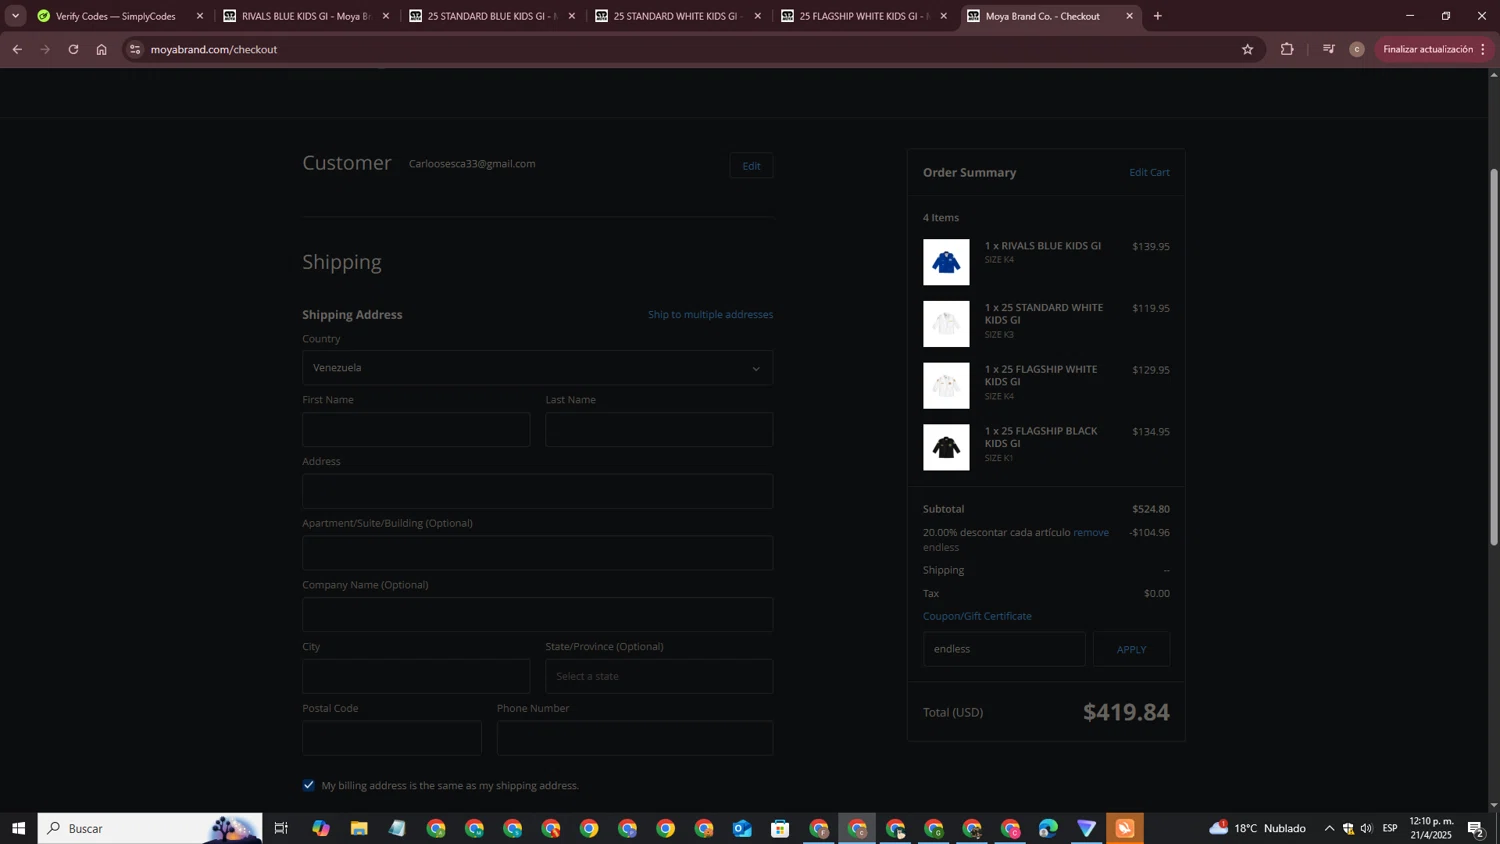Image resolution: width=1500 pixels, height=844 pixels.
Task: Click Ship to multiple addresses link
Action: [710, 314]
